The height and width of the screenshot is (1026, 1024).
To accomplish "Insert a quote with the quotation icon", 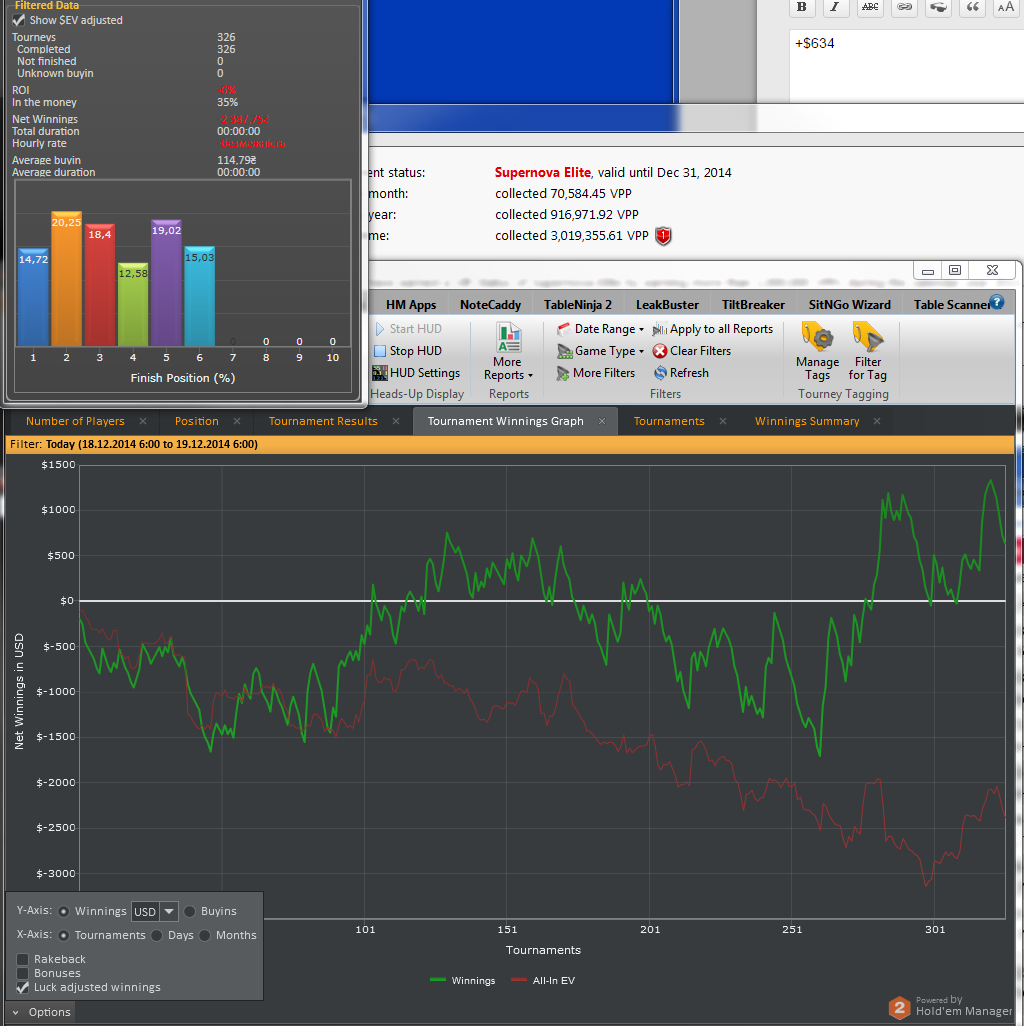I will coord(973,7).
